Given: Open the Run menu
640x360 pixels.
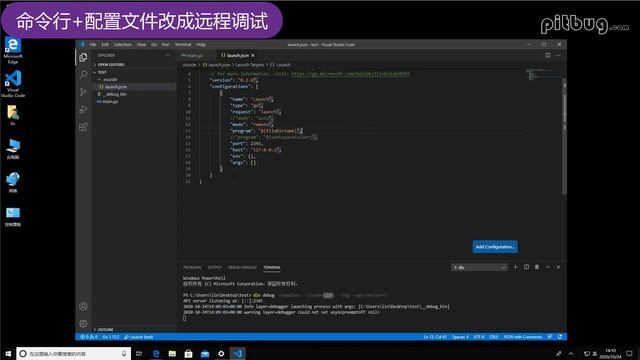Looking at the screenshot, I should click(x=166, y=44).
